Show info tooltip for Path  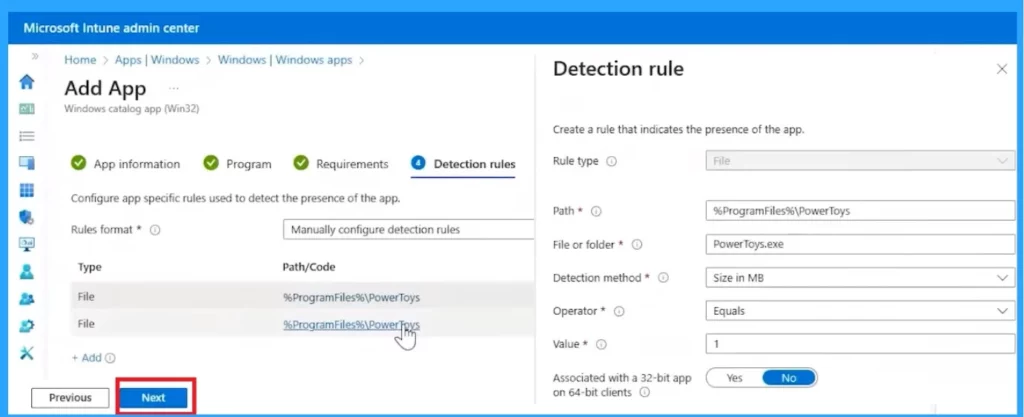tap(596, 211)
